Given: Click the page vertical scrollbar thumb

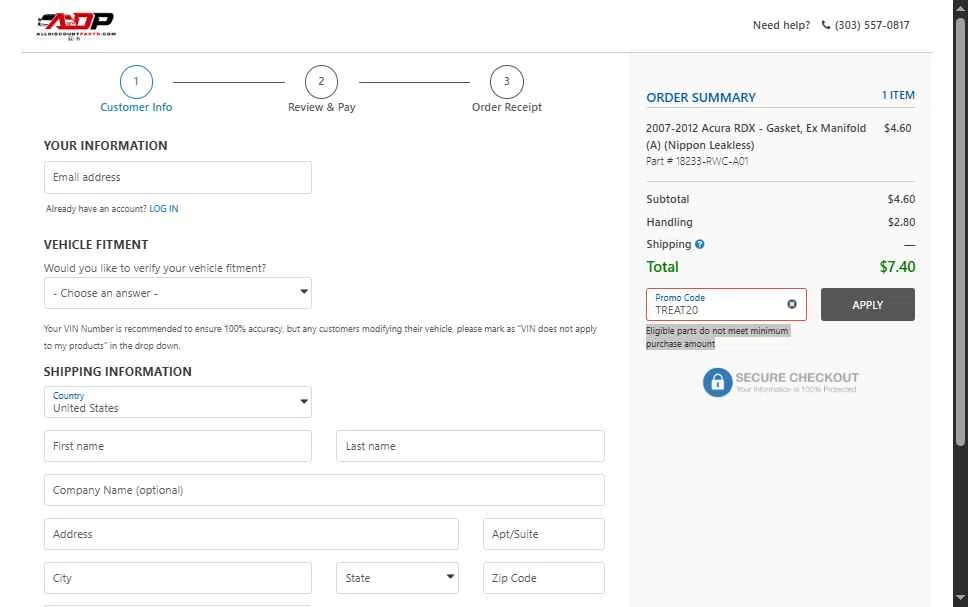Looking at the screenshot, I should pyautogui.click(x=960, y=232).
